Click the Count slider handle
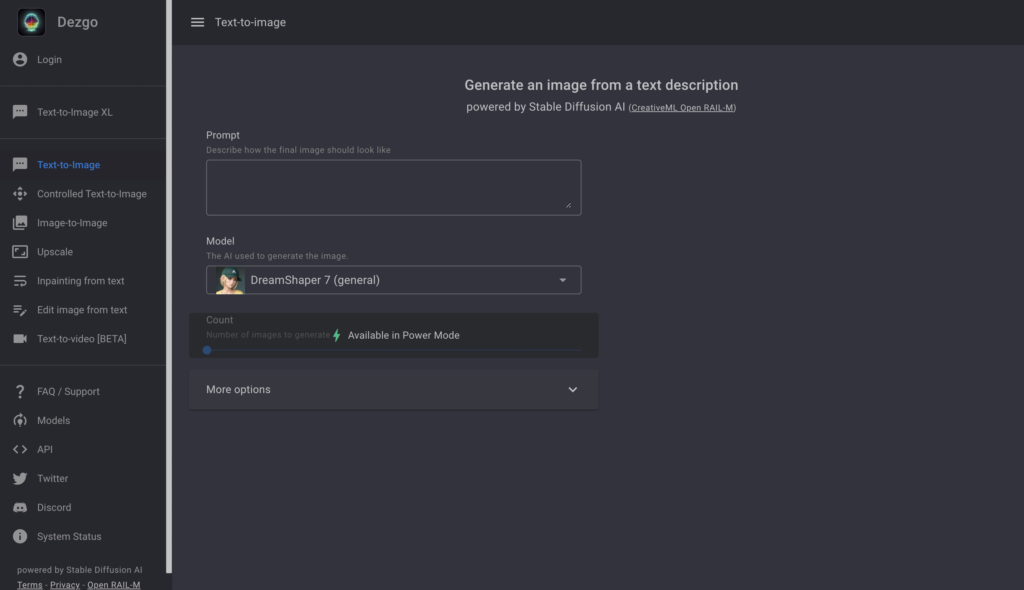This screenshot has width=1024, height=590. (207, 350)
